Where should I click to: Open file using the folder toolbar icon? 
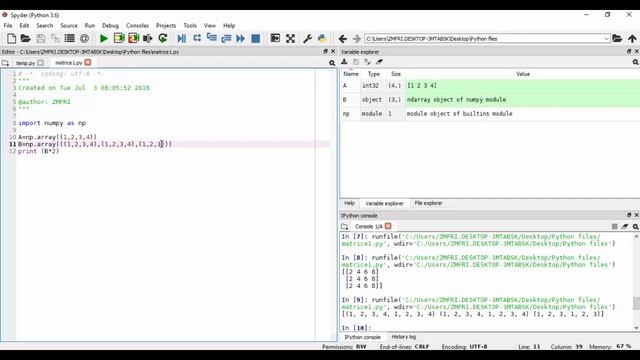click(x=26, y=38)
